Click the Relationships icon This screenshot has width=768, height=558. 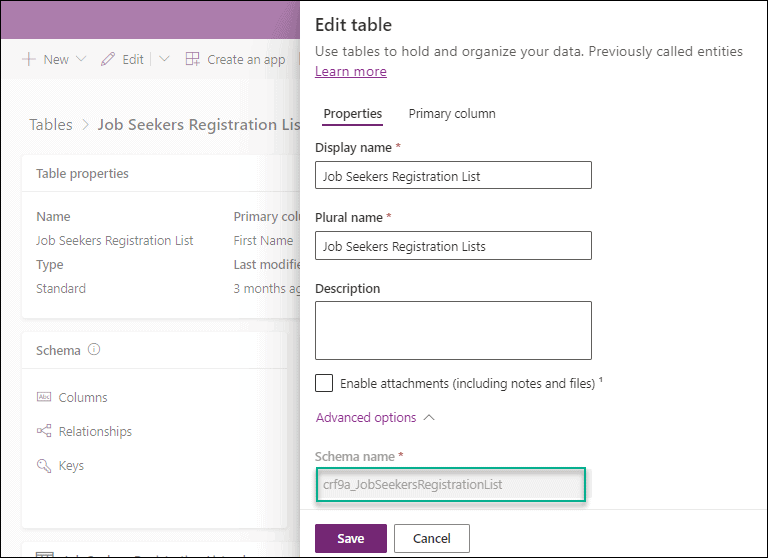click(x=44, y=431)
